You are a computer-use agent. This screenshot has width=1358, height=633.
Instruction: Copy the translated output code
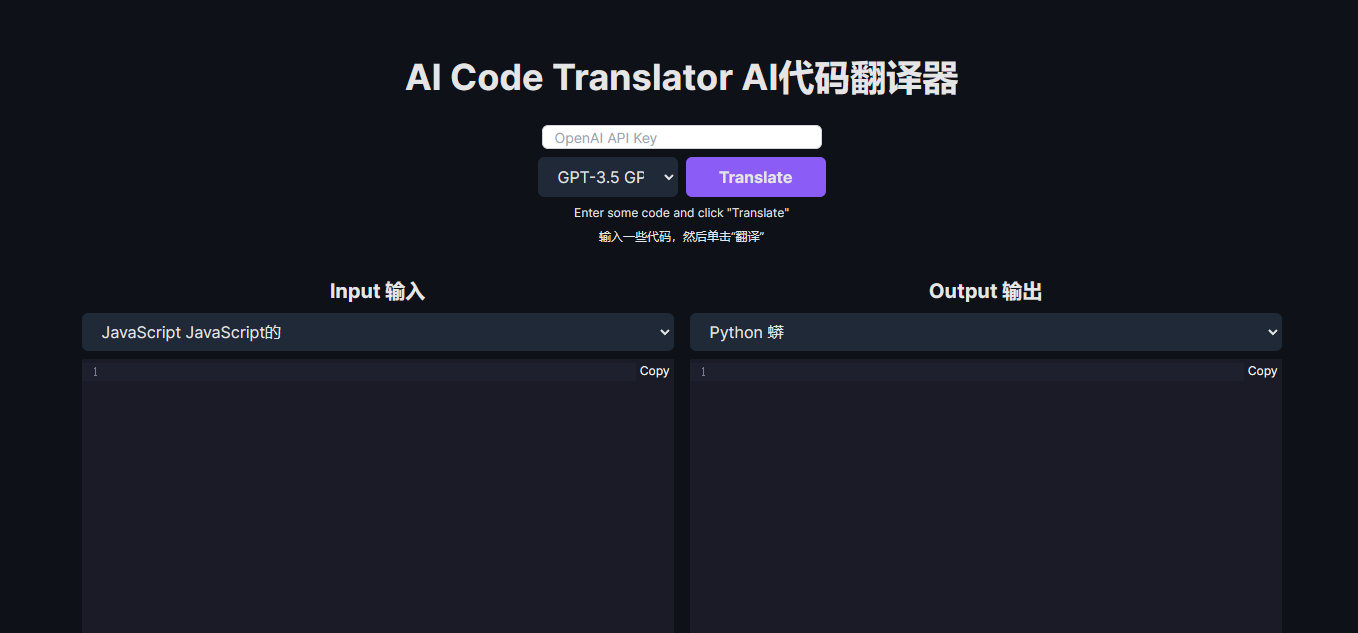point(1262,370)
